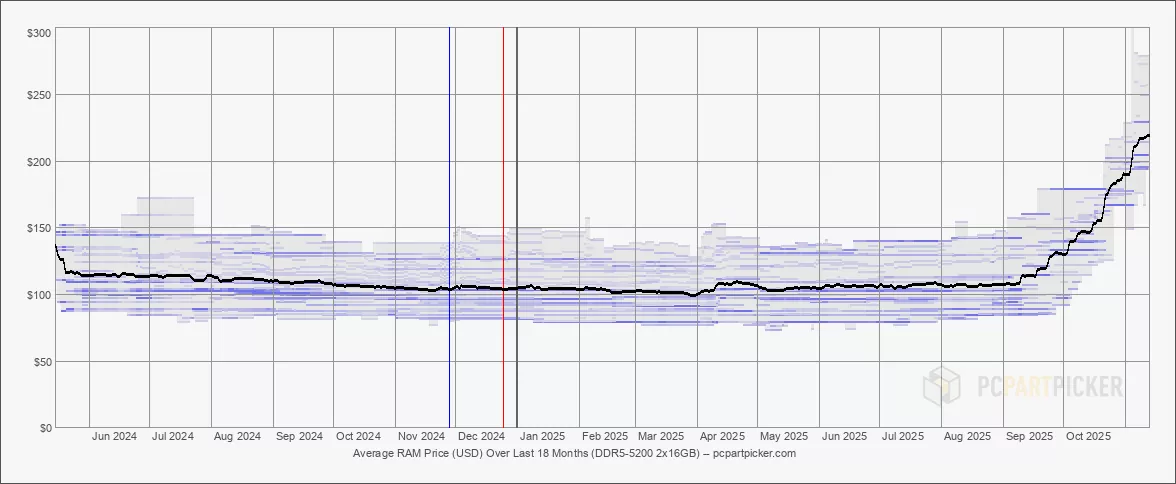Click the Jul 2025 x-axis label
This screenshot has width=1176, height=484.
click(x=904, y=437)
